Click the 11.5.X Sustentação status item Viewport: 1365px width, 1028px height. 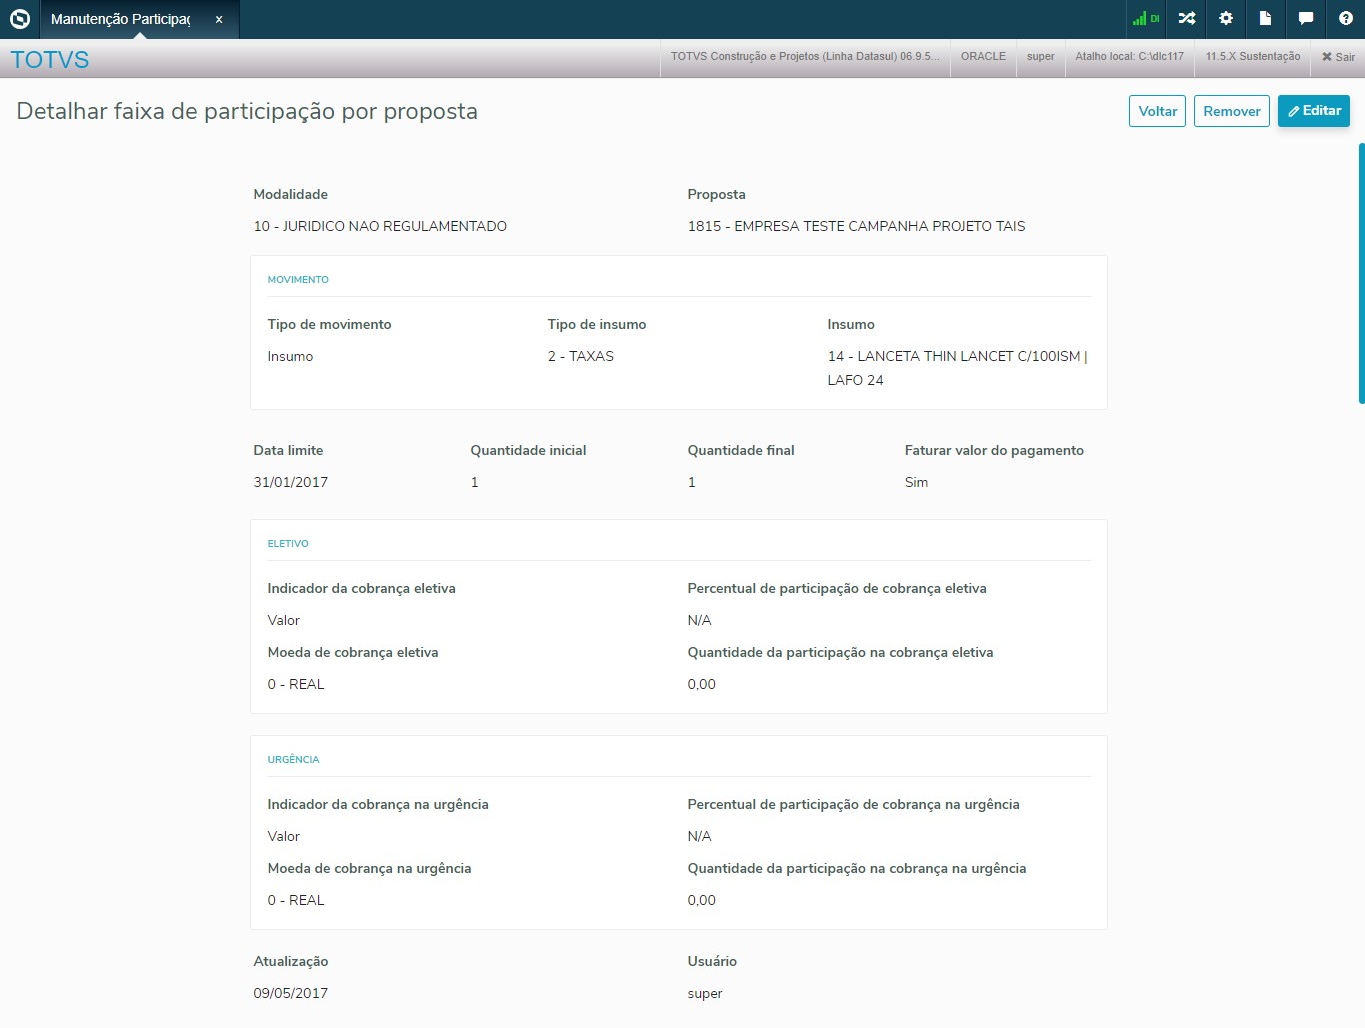tap(1252, 57)
